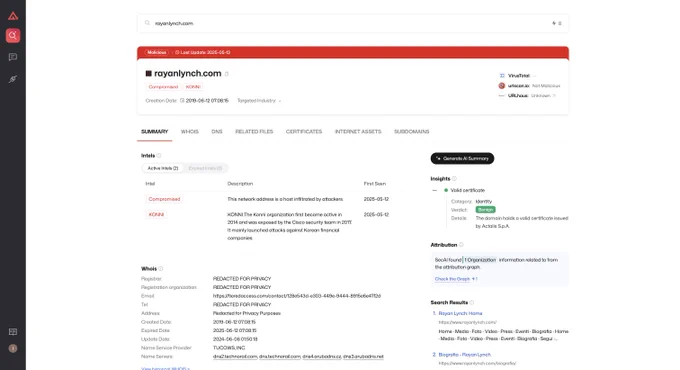
Task: Click the urlscan.io logo icon
Action: pyautogui.click(x=502, y=86)
